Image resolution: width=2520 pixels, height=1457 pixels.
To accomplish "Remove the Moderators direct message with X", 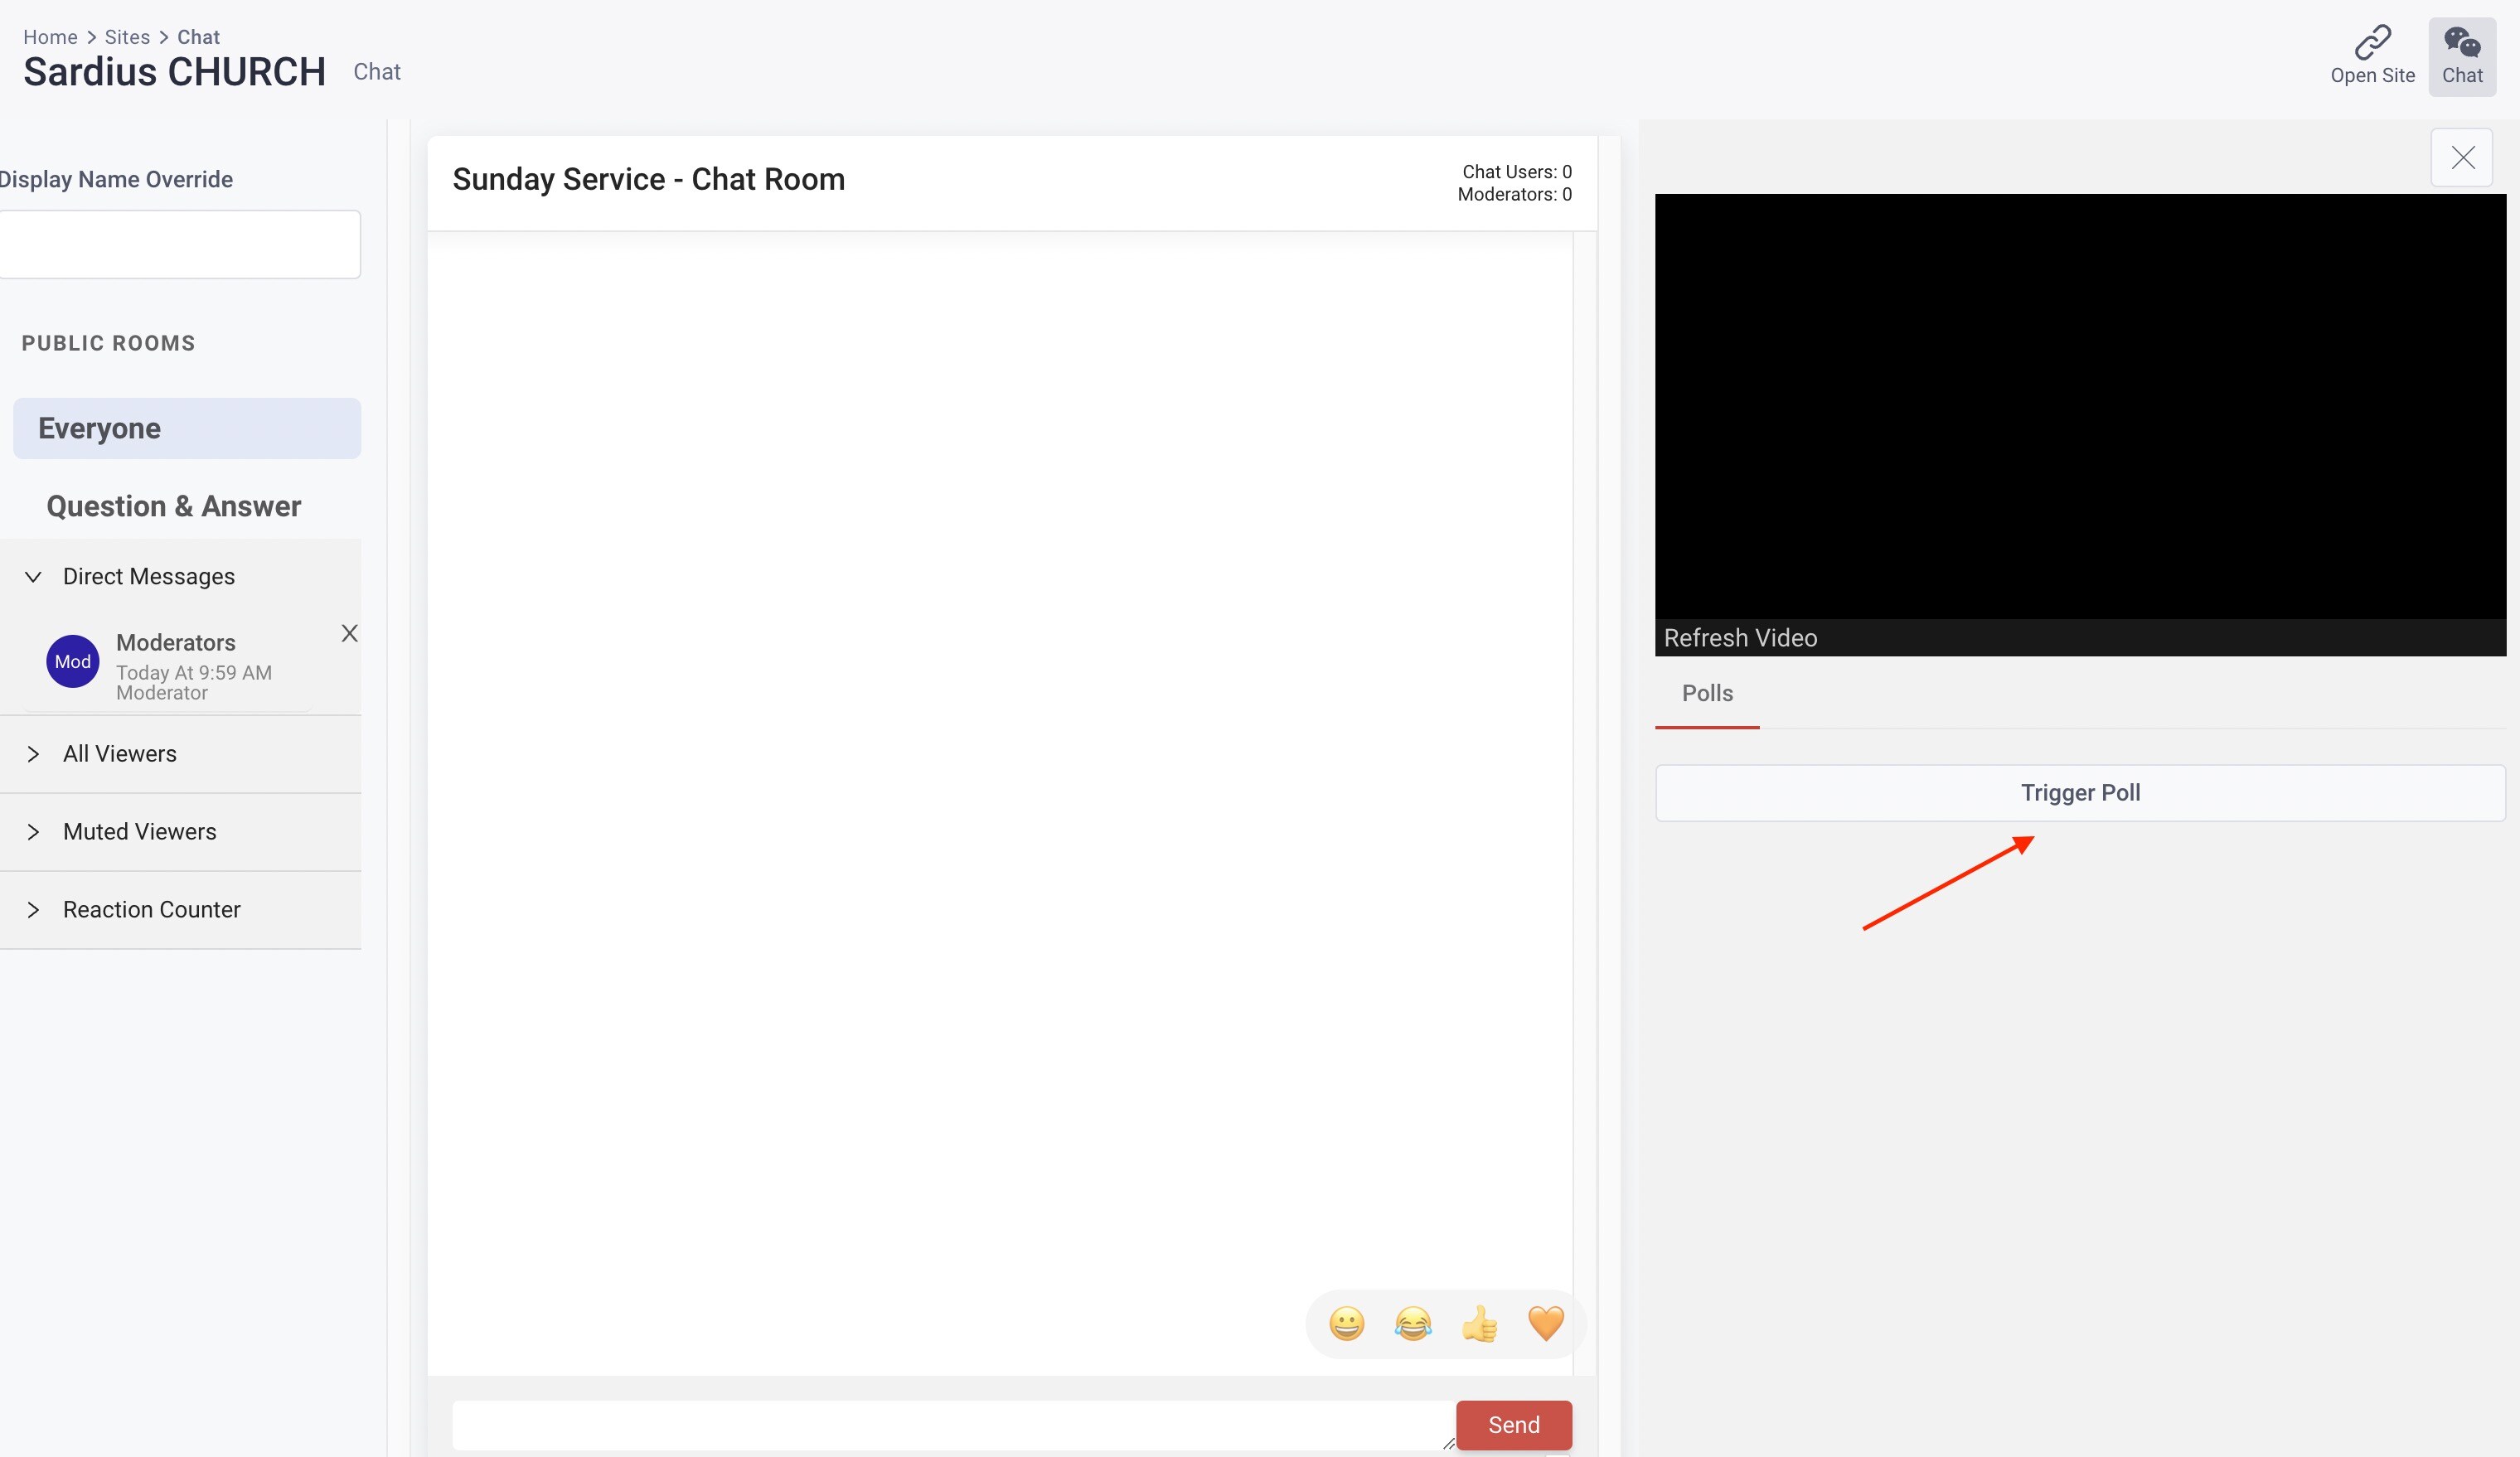I will tap(349, 633).
